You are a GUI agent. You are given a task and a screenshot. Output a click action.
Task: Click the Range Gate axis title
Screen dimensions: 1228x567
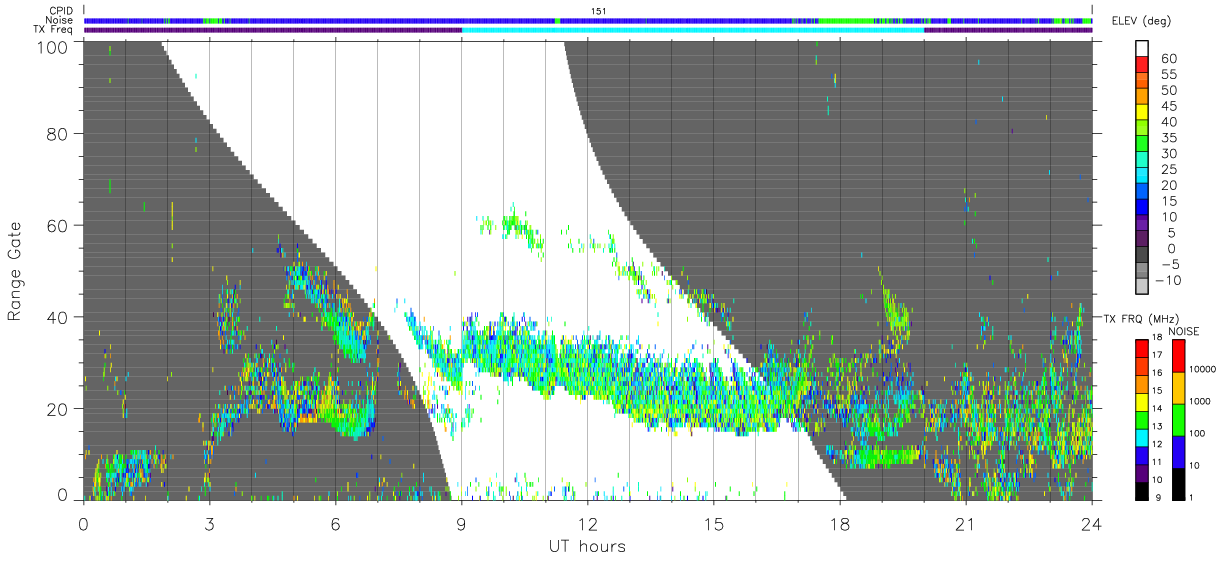pyautogui.click(x=15, y=271)
